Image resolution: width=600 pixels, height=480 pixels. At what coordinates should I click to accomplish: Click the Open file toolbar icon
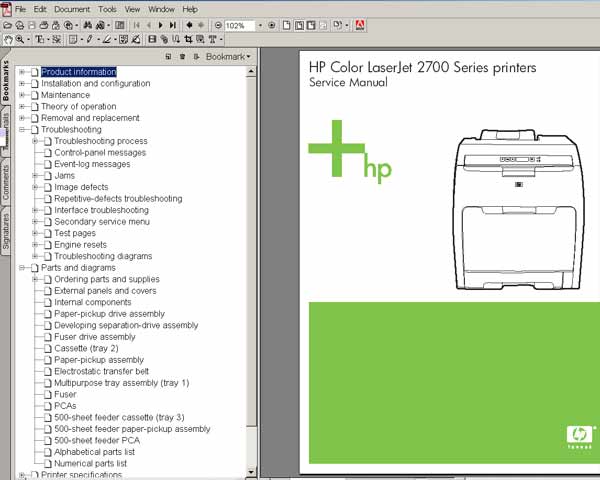coord(7,26)
